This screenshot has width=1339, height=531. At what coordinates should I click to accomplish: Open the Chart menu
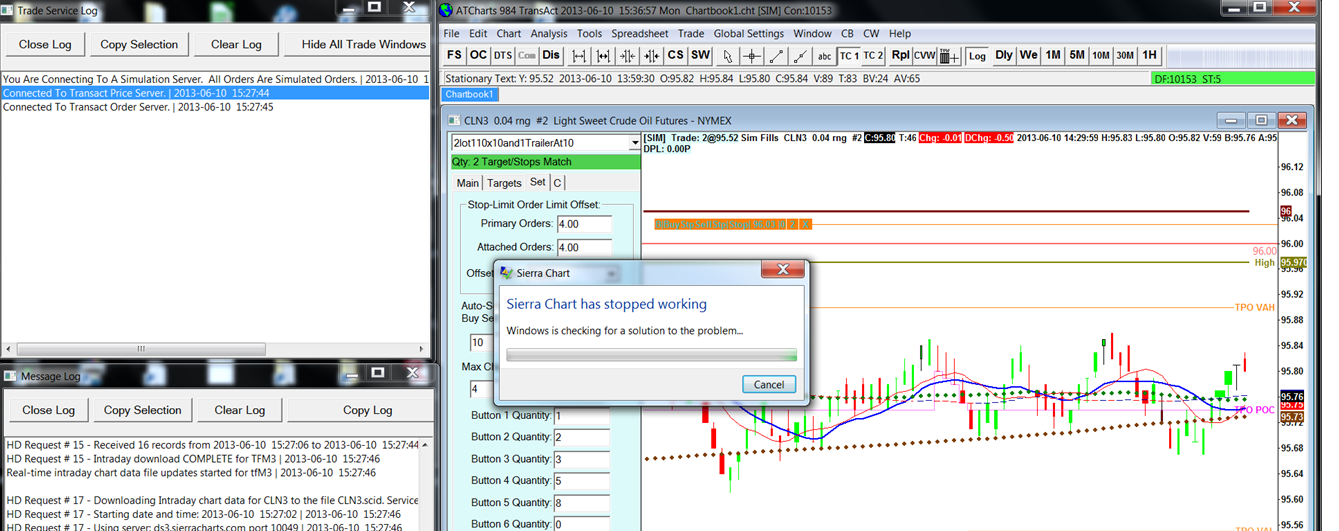point(509,33)
